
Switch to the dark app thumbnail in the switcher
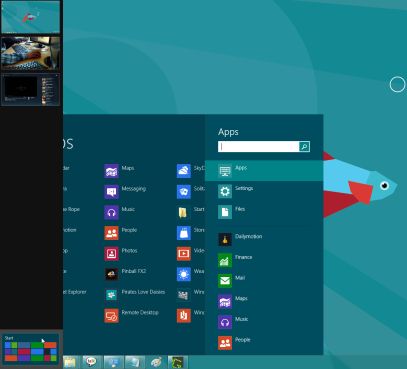[31, 90]
